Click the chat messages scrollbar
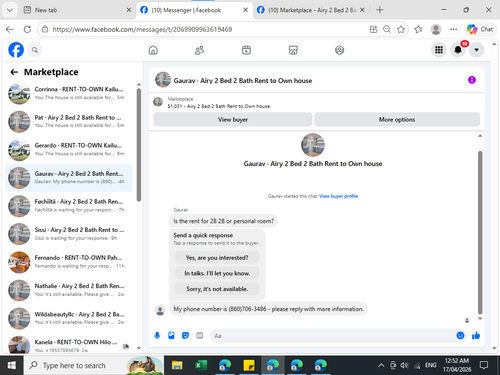 [480, 232]
